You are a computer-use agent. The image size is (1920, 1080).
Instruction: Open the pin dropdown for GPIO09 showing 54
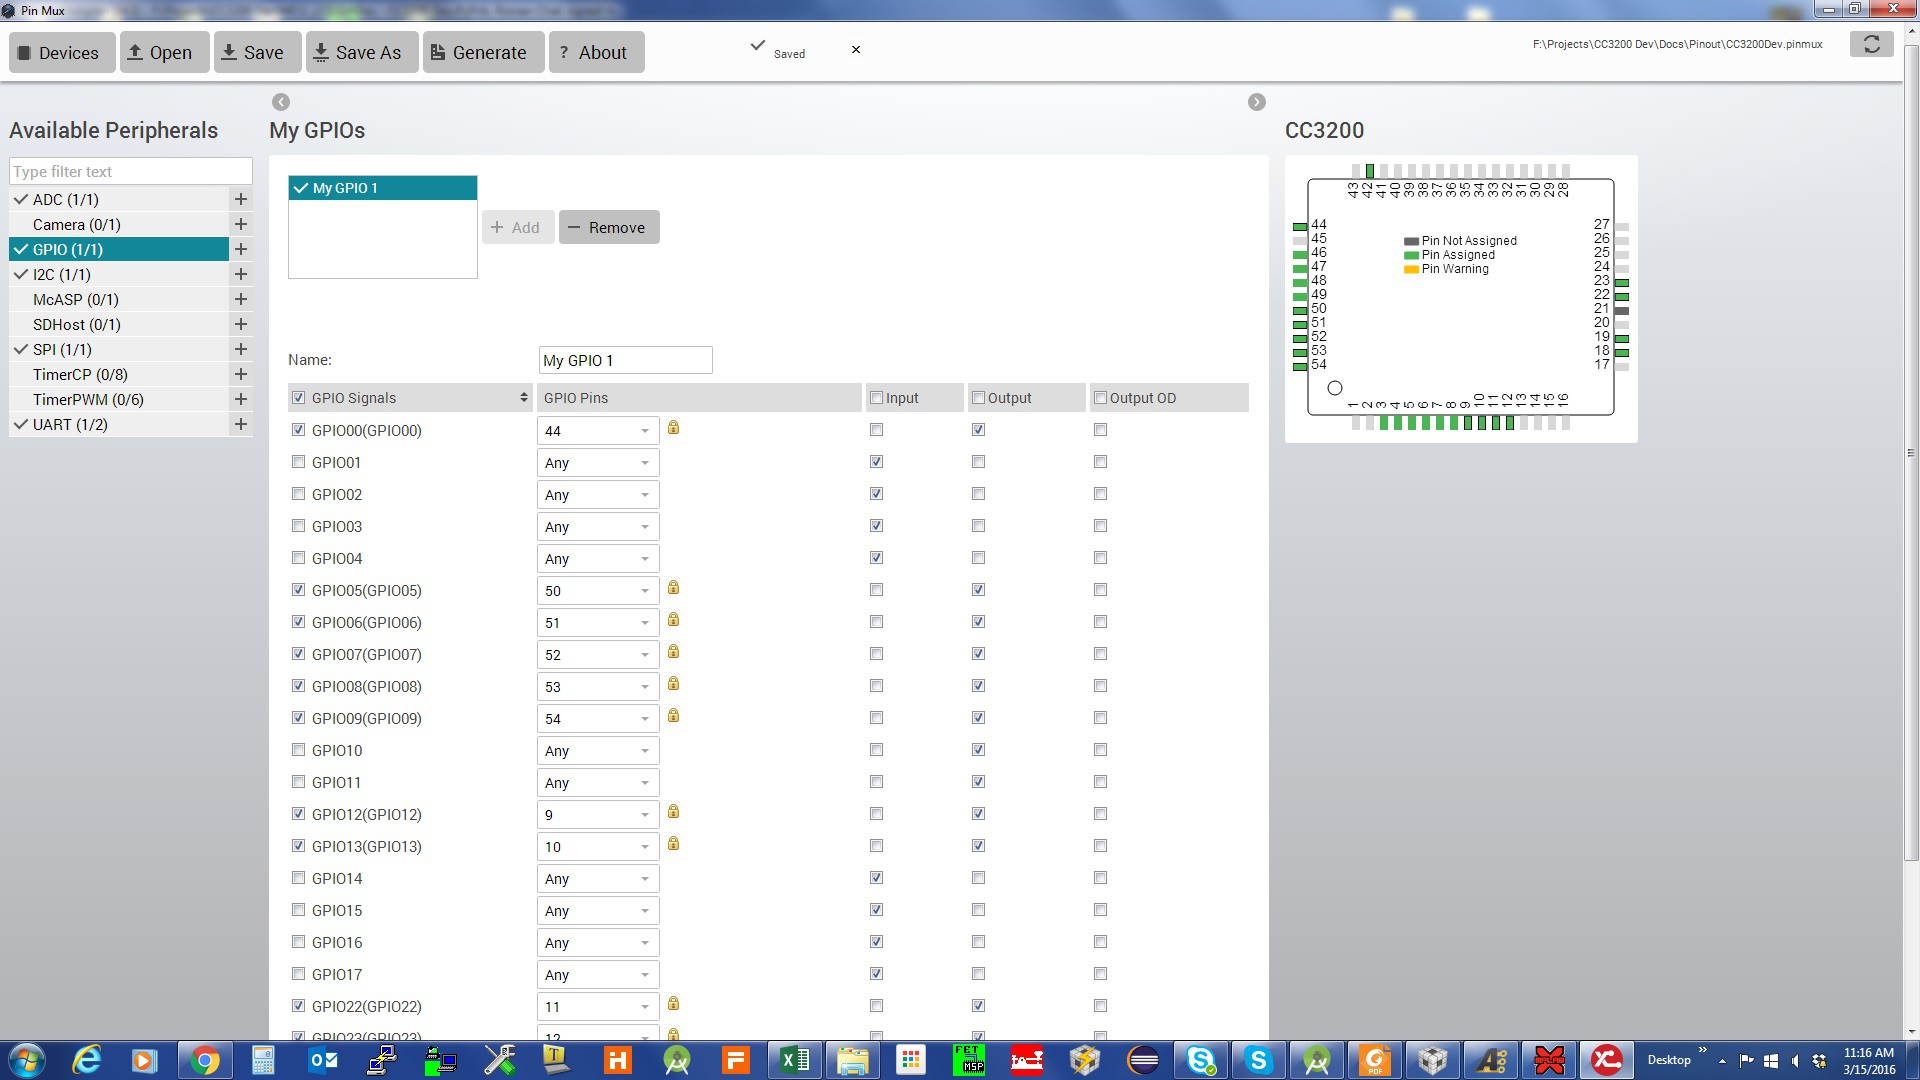[x=598, y=719]
